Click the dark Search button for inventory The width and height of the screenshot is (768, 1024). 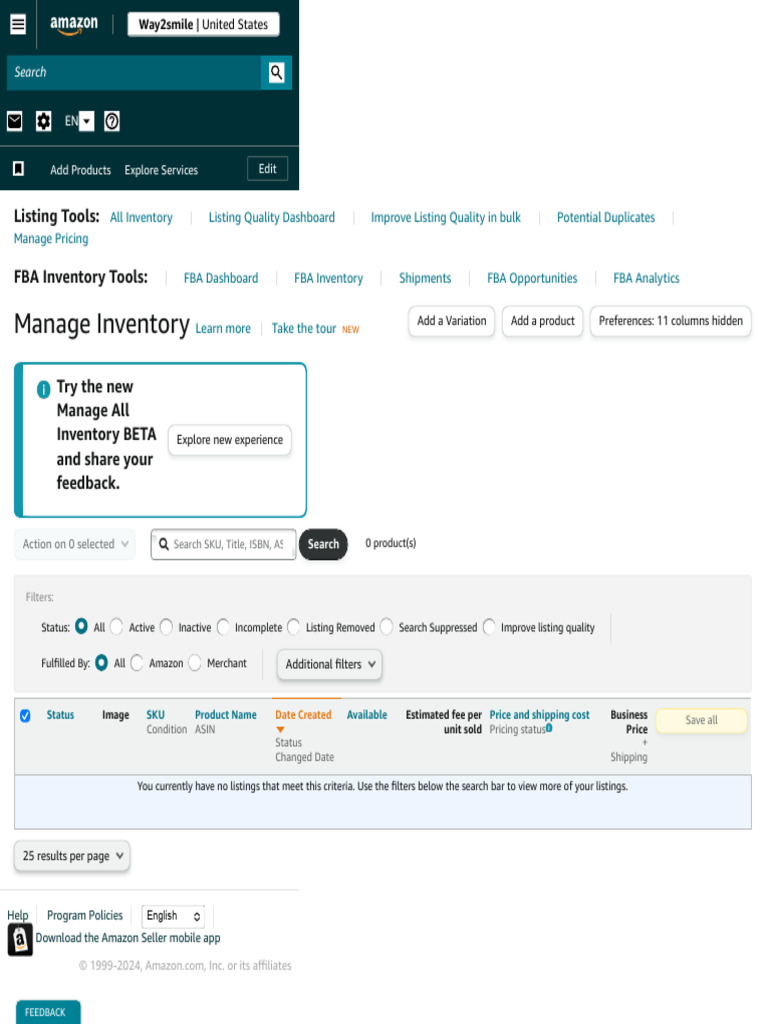323,544
